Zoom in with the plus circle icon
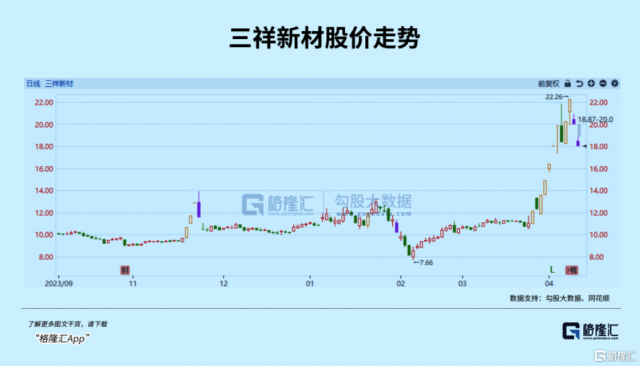The image size is (640, 366). [591, 83]
